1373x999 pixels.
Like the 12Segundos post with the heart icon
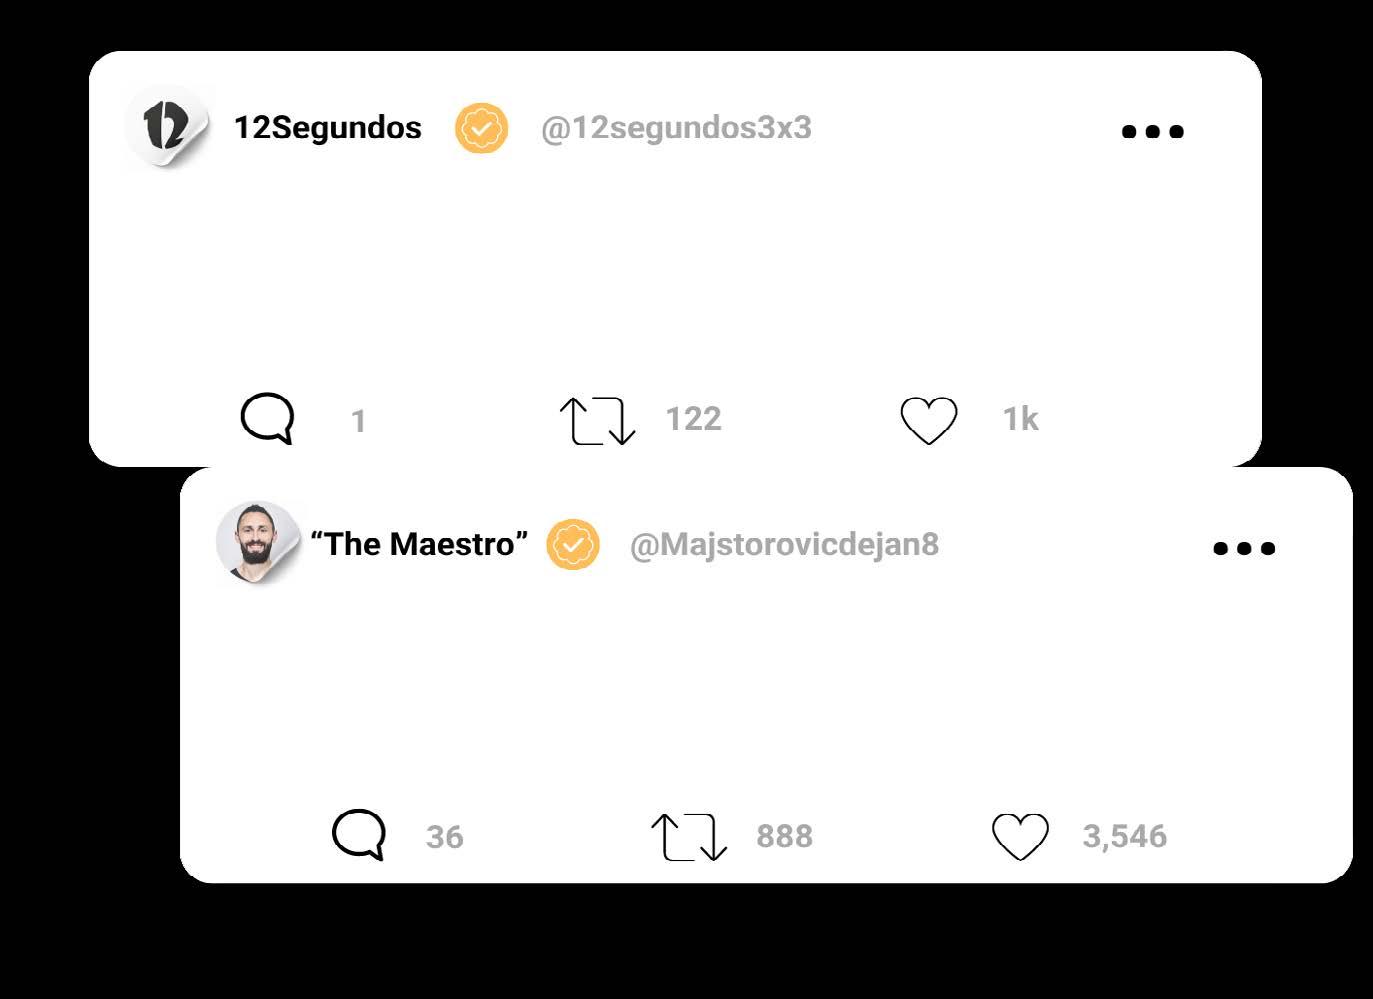click(928, 420)
